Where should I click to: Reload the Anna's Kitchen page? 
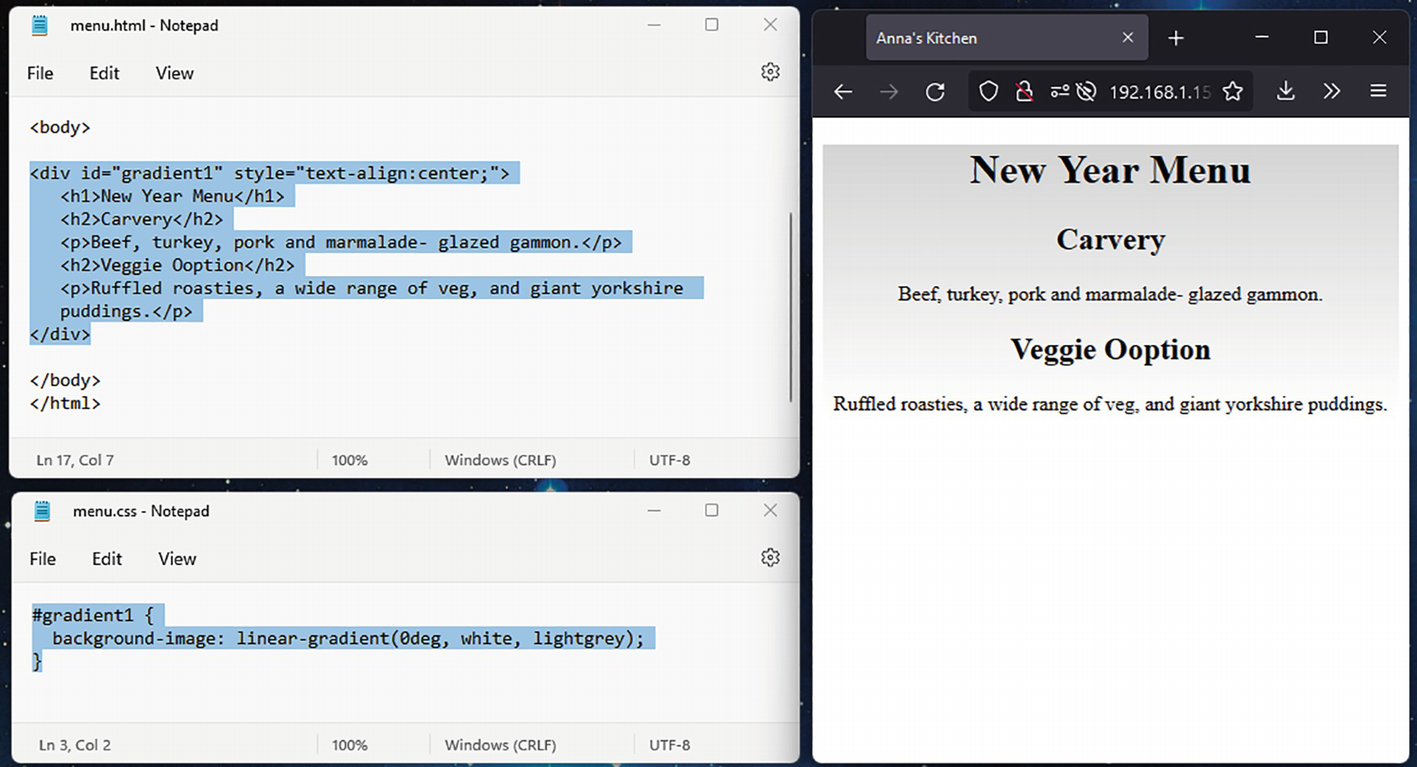[935, 92]
